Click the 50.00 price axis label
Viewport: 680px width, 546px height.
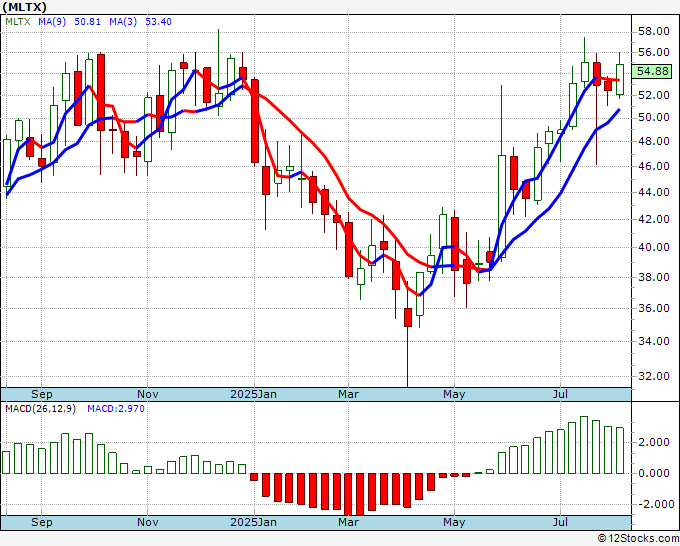click(654, 118)
